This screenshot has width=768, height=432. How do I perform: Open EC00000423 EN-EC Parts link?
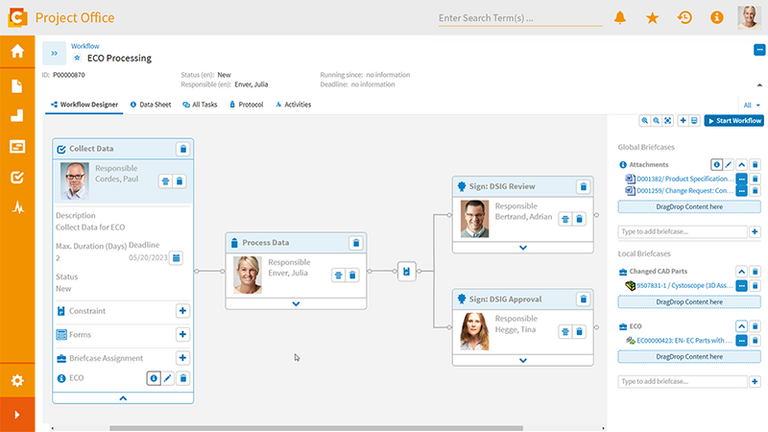click(x=685, y=340)
